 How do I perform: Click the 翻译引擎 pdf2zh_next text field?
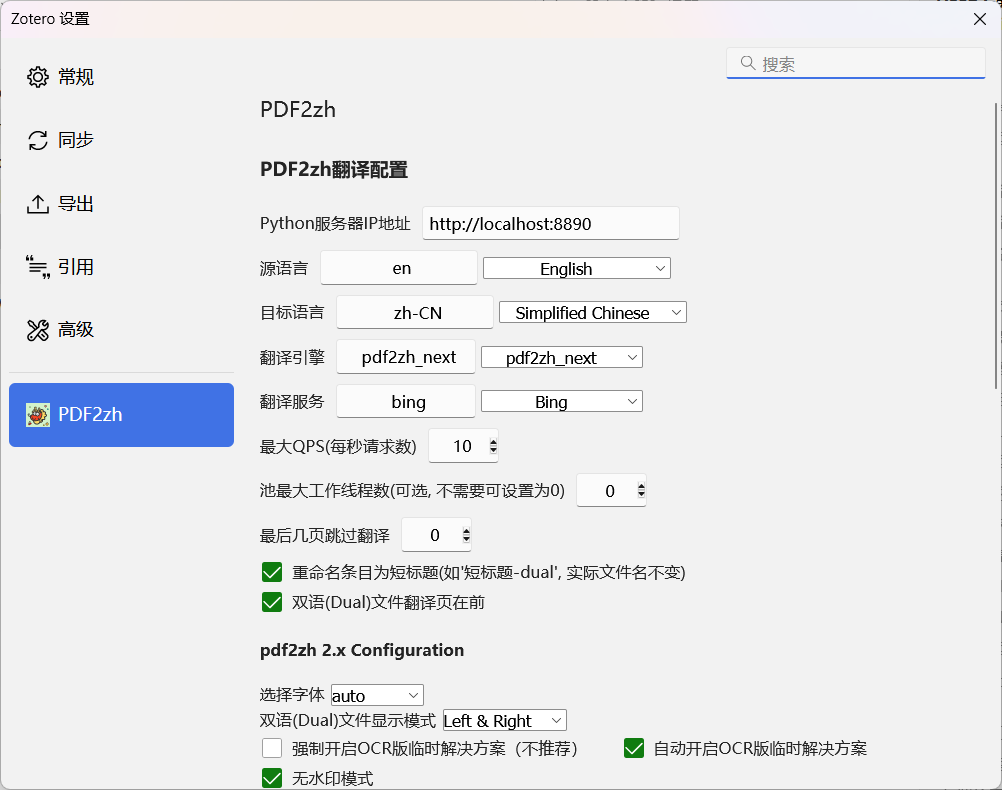pos(406,357)
